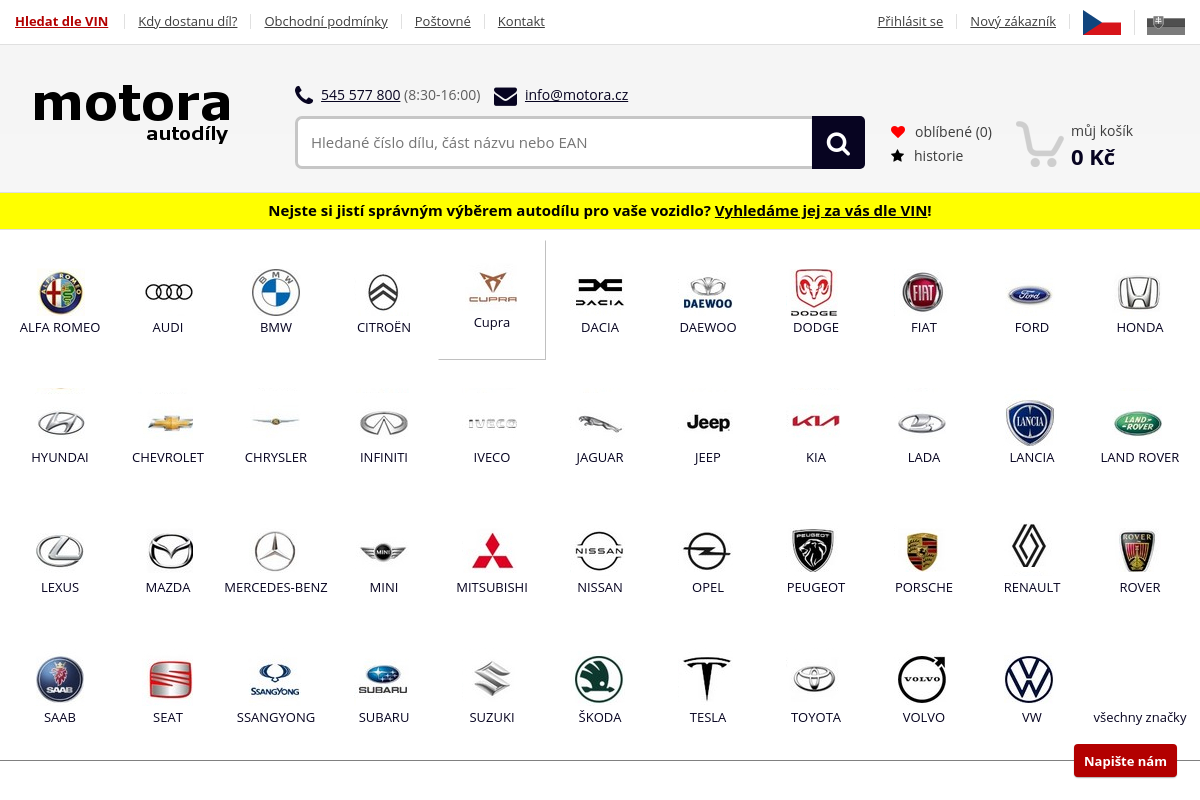1200x800 pixels.
Task: Click the SSANGYONG brand label
Action: pos(276,717)
